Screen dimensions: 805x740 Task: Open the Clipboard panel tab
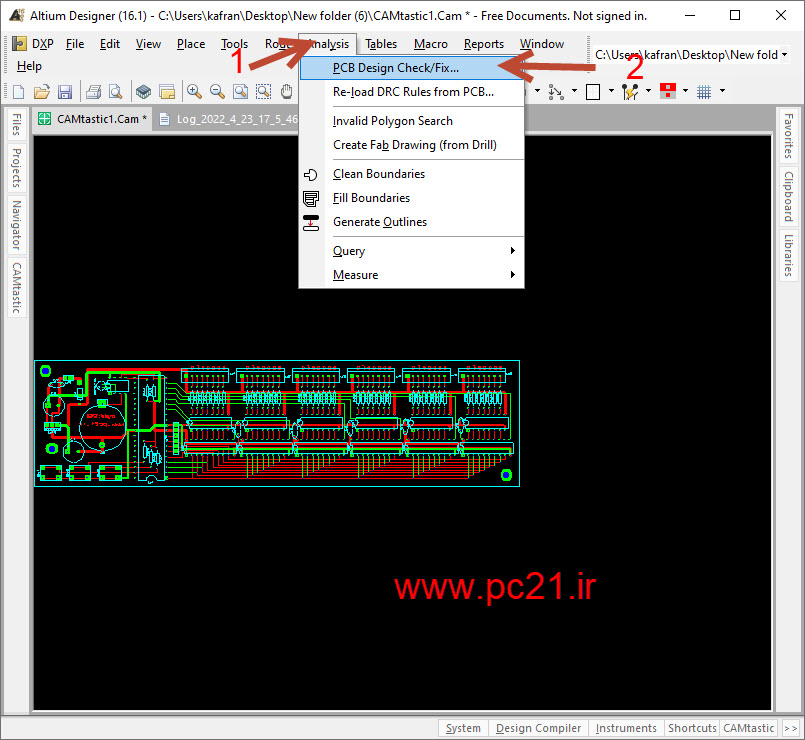789,197
